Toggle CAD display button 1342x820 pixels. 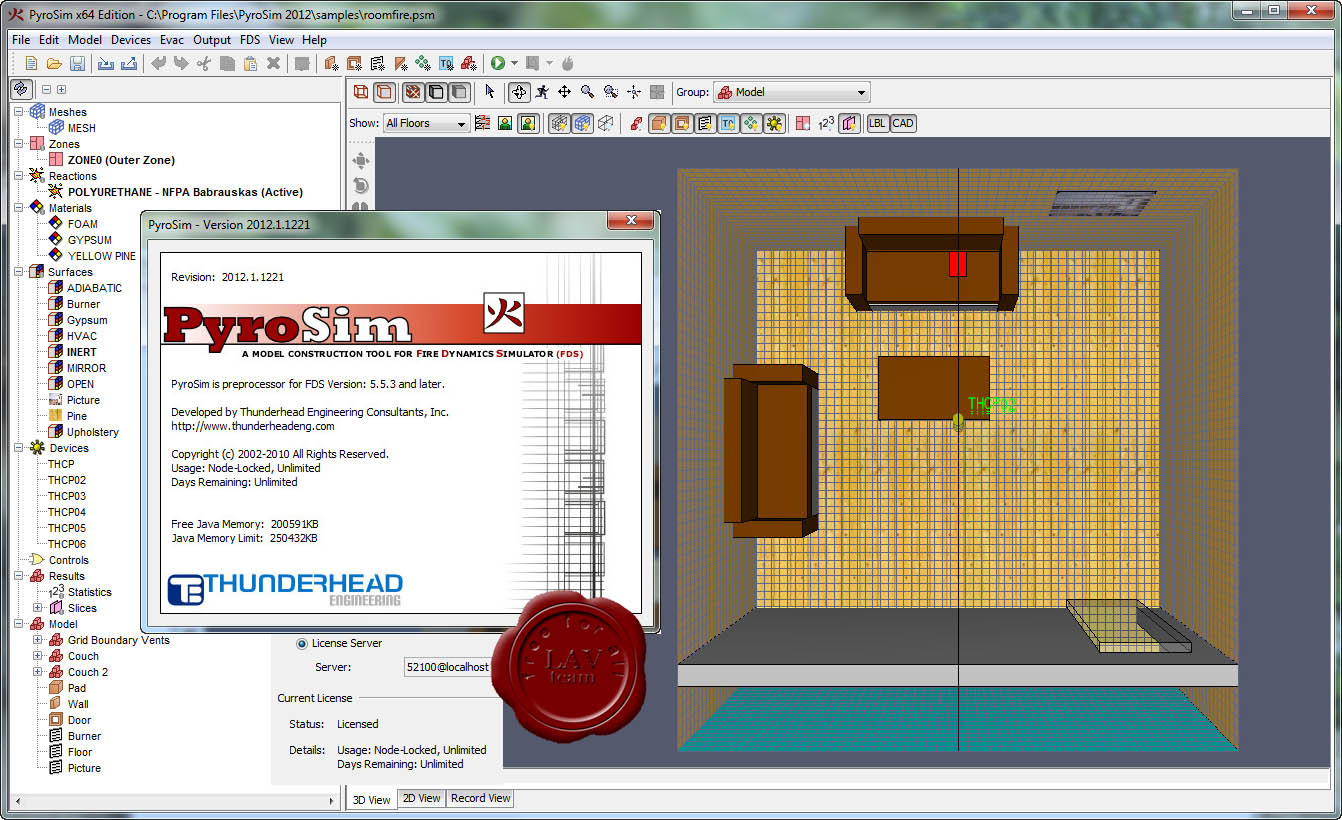902,123
